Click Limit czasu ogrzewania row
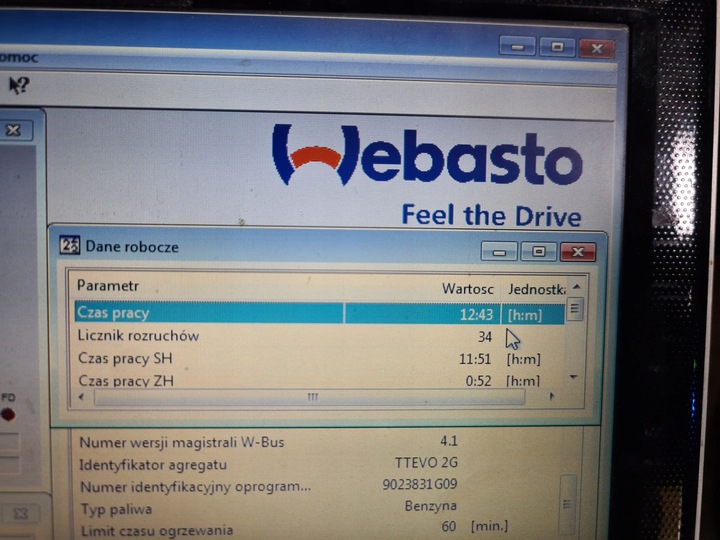Screen dimensions: 720x540 click(x=294, y=529)
